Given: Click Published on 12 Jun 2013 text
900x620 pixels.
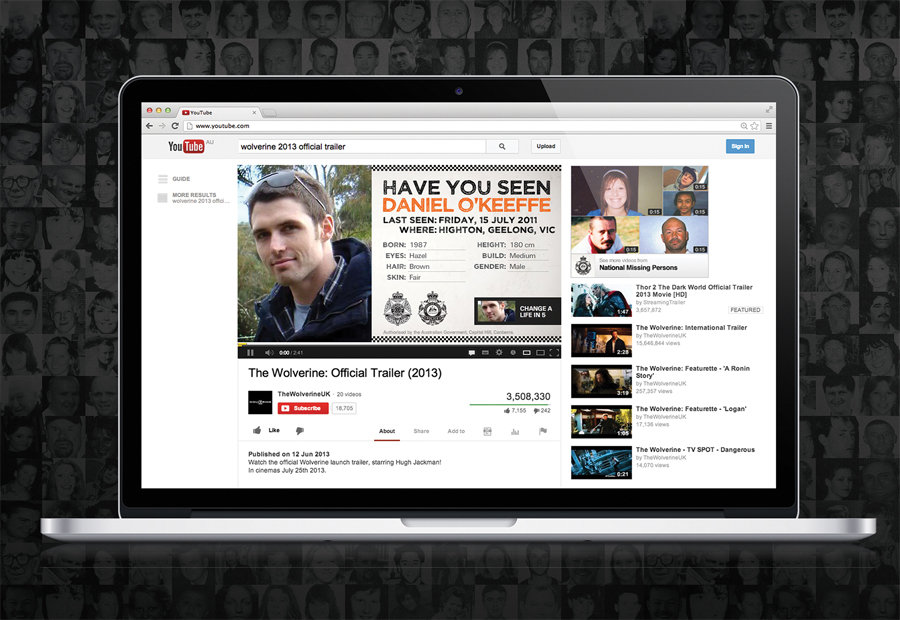Looking at the screenshot, I should click(x=289, y=454).
